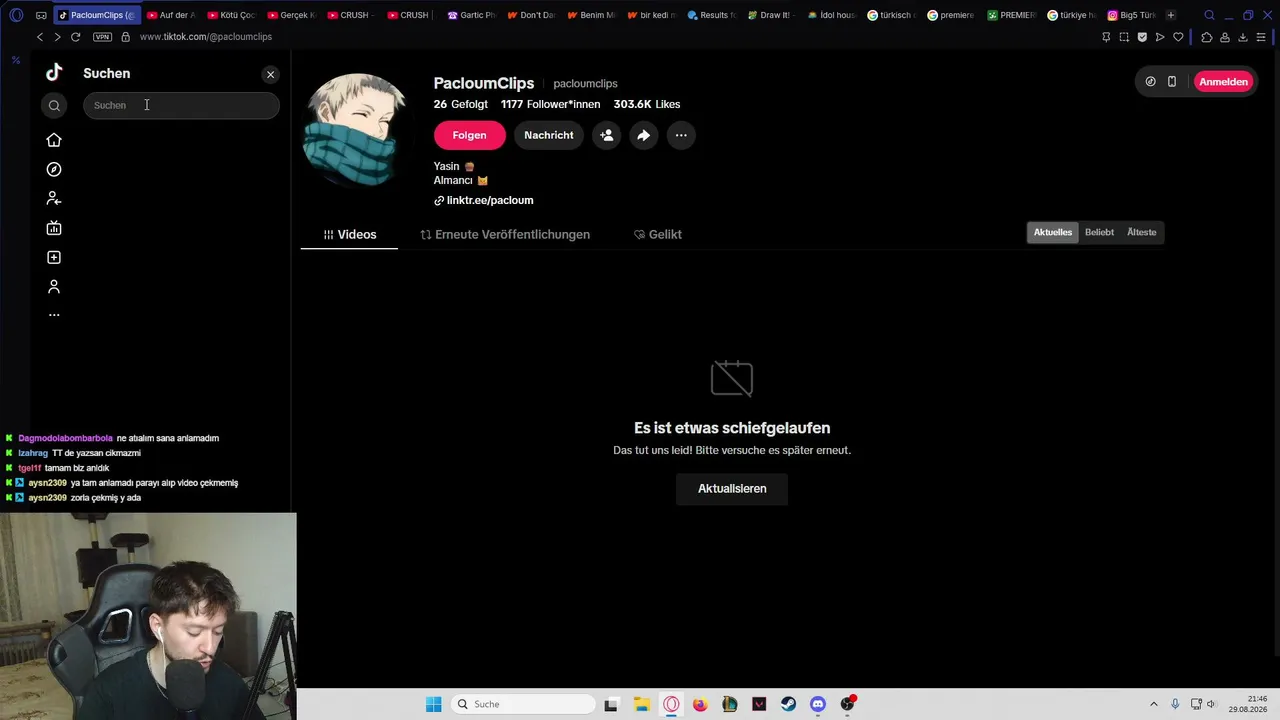This screenshot has height=720, width=1280.
Task: Click the TikTok logo in the sidebar
Action: (54, 72)
